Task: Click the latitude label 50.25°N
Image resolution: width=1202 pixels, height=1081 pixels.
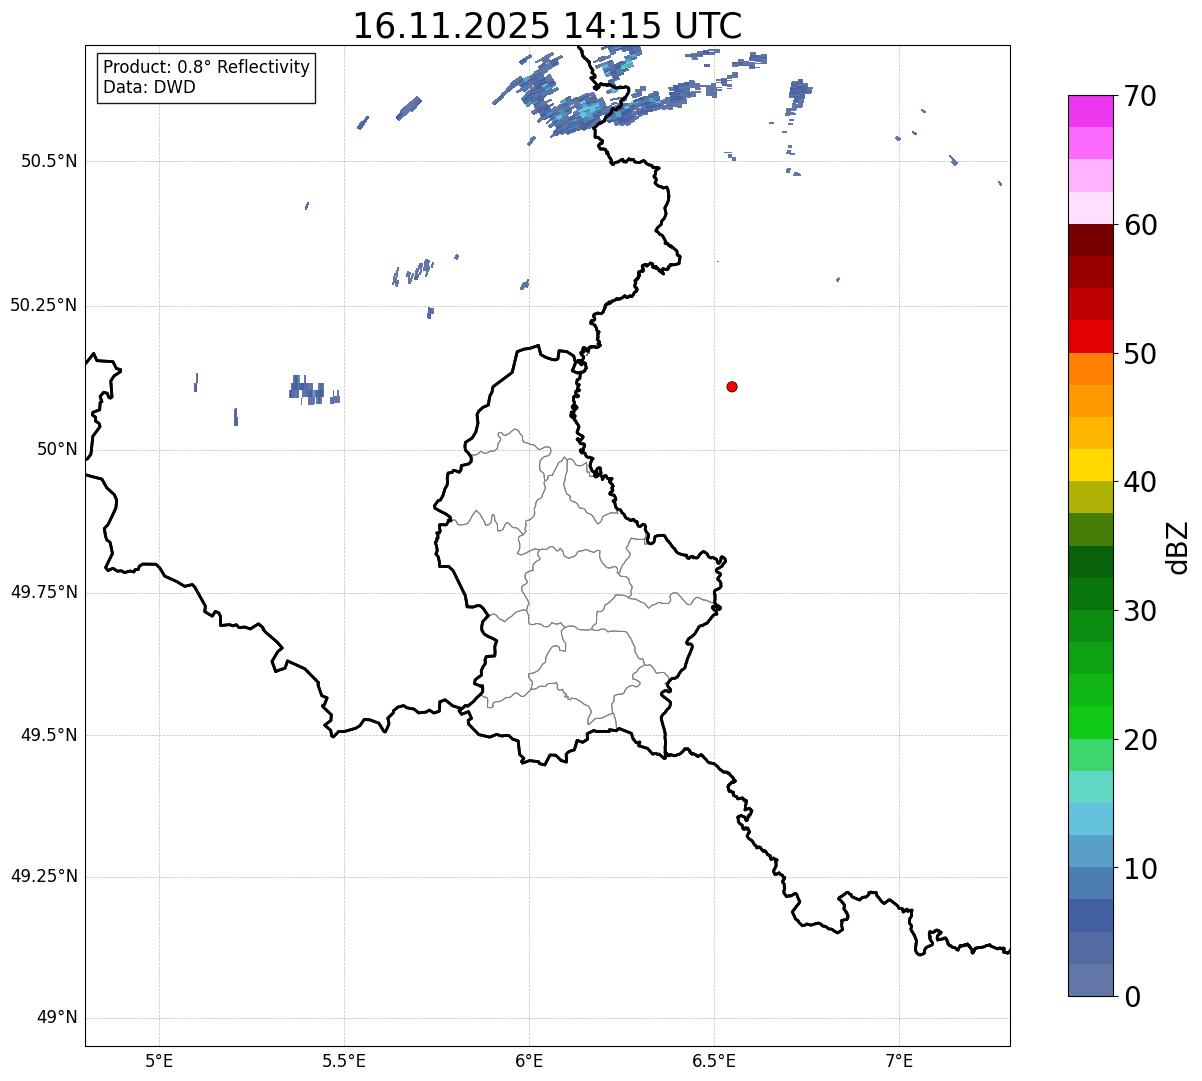Action: tap(43, 305)
